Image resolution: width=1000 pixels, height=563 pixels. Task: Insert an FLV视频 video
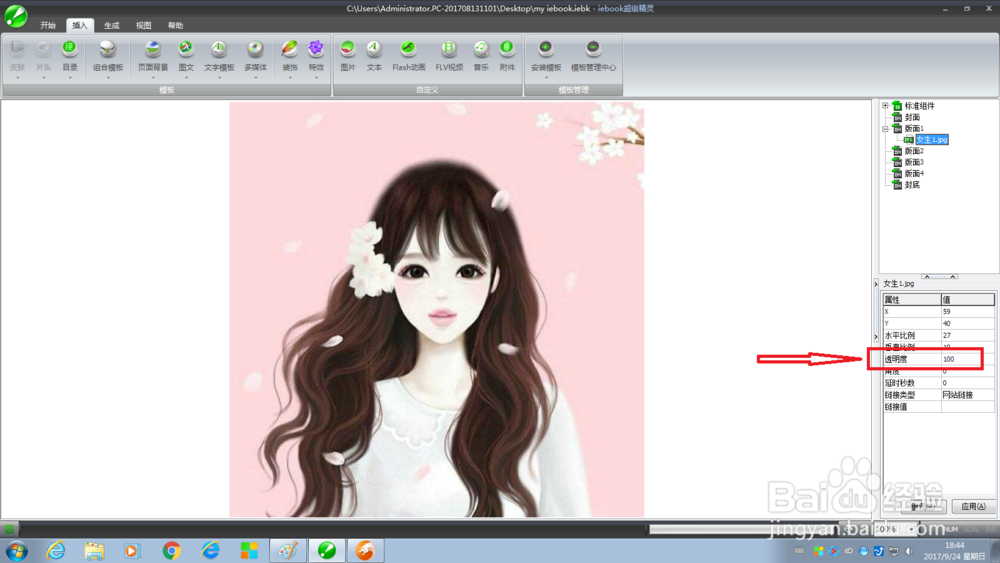449,56
